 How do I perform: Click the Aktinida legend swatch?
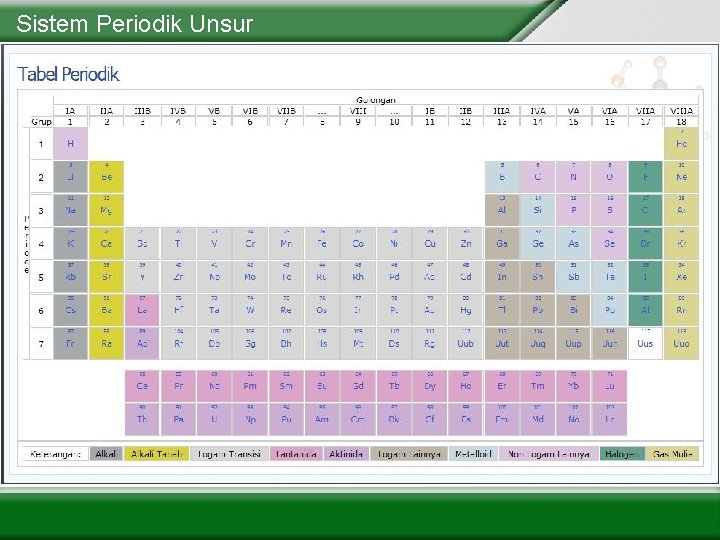click(x=346, y=454)
